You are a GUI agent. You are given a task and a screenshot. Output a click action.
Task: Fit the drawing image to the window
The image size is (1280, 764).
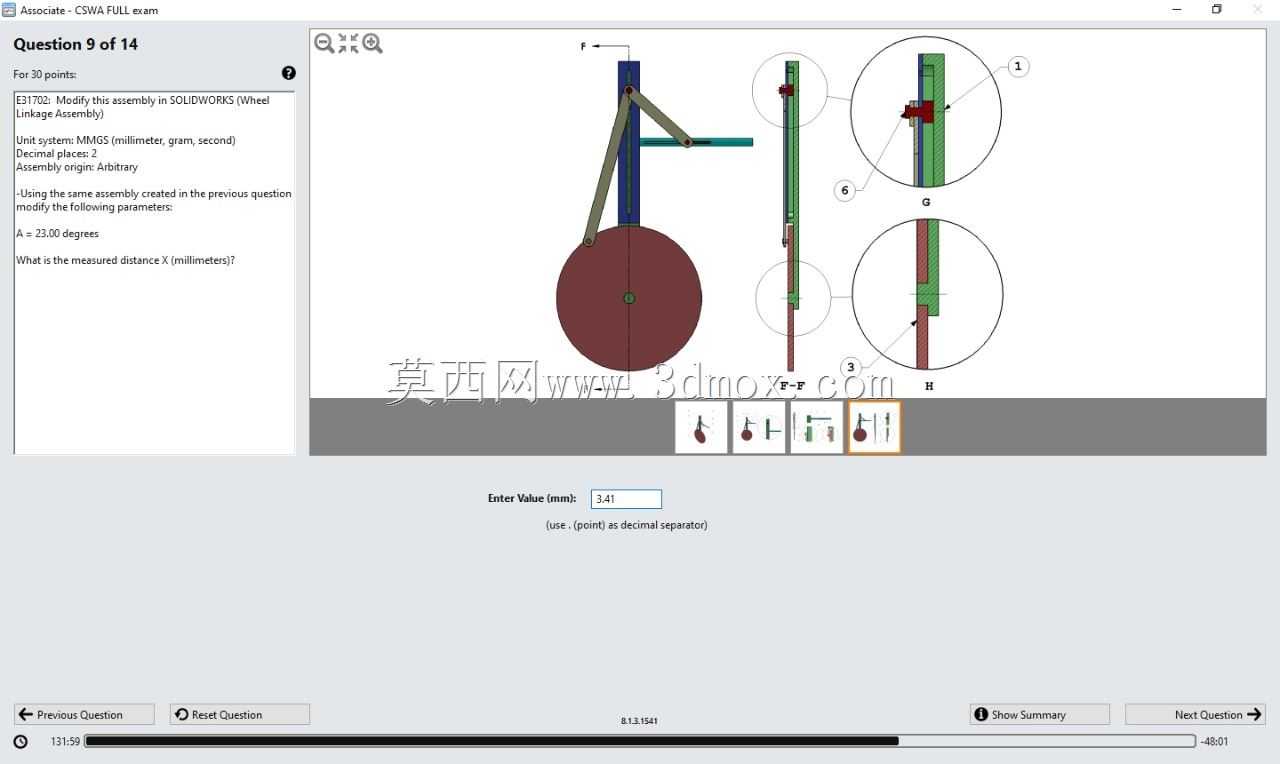[348, 43]
